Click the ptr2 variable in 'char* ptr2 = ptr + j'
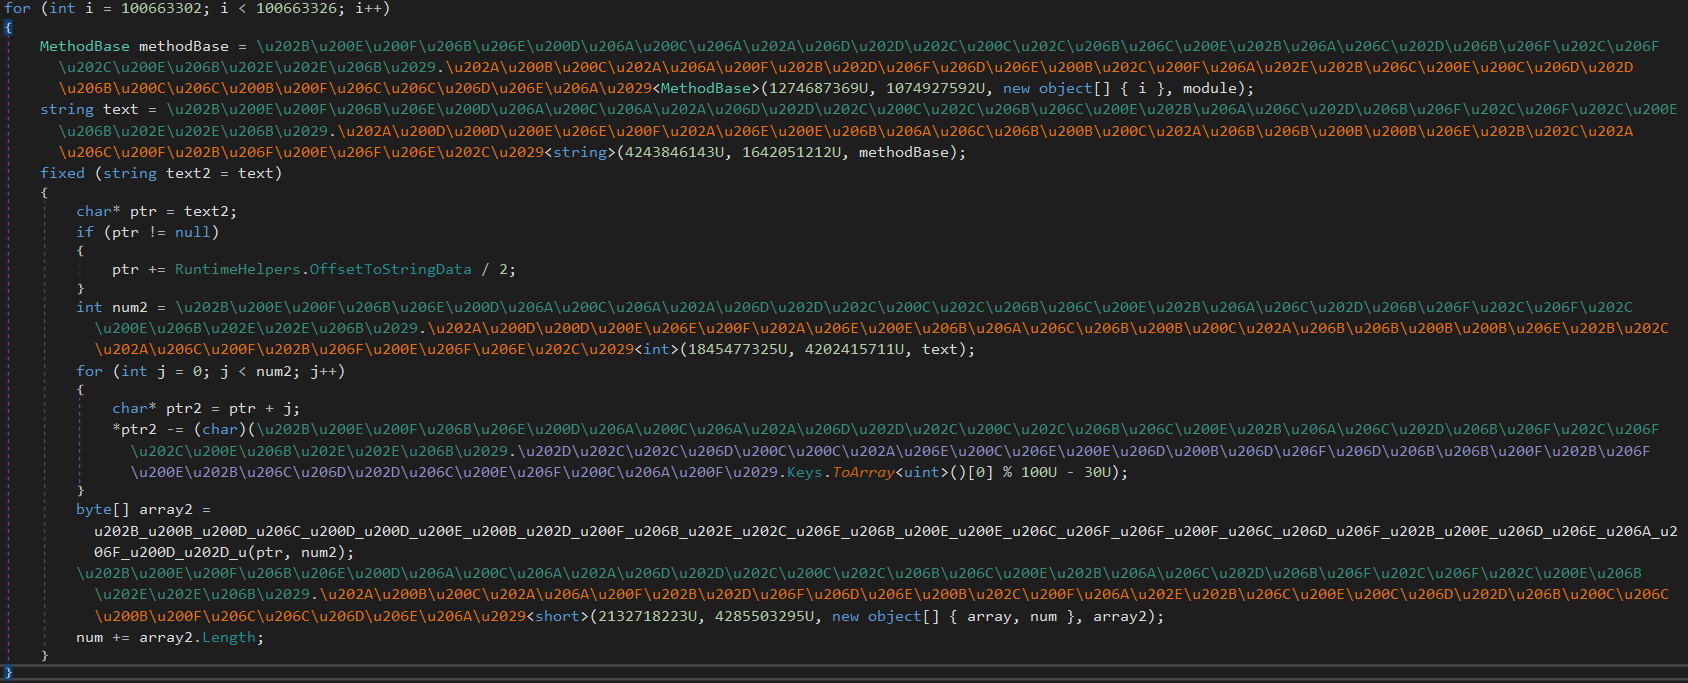1688x683 pixels. coord(184,408)
